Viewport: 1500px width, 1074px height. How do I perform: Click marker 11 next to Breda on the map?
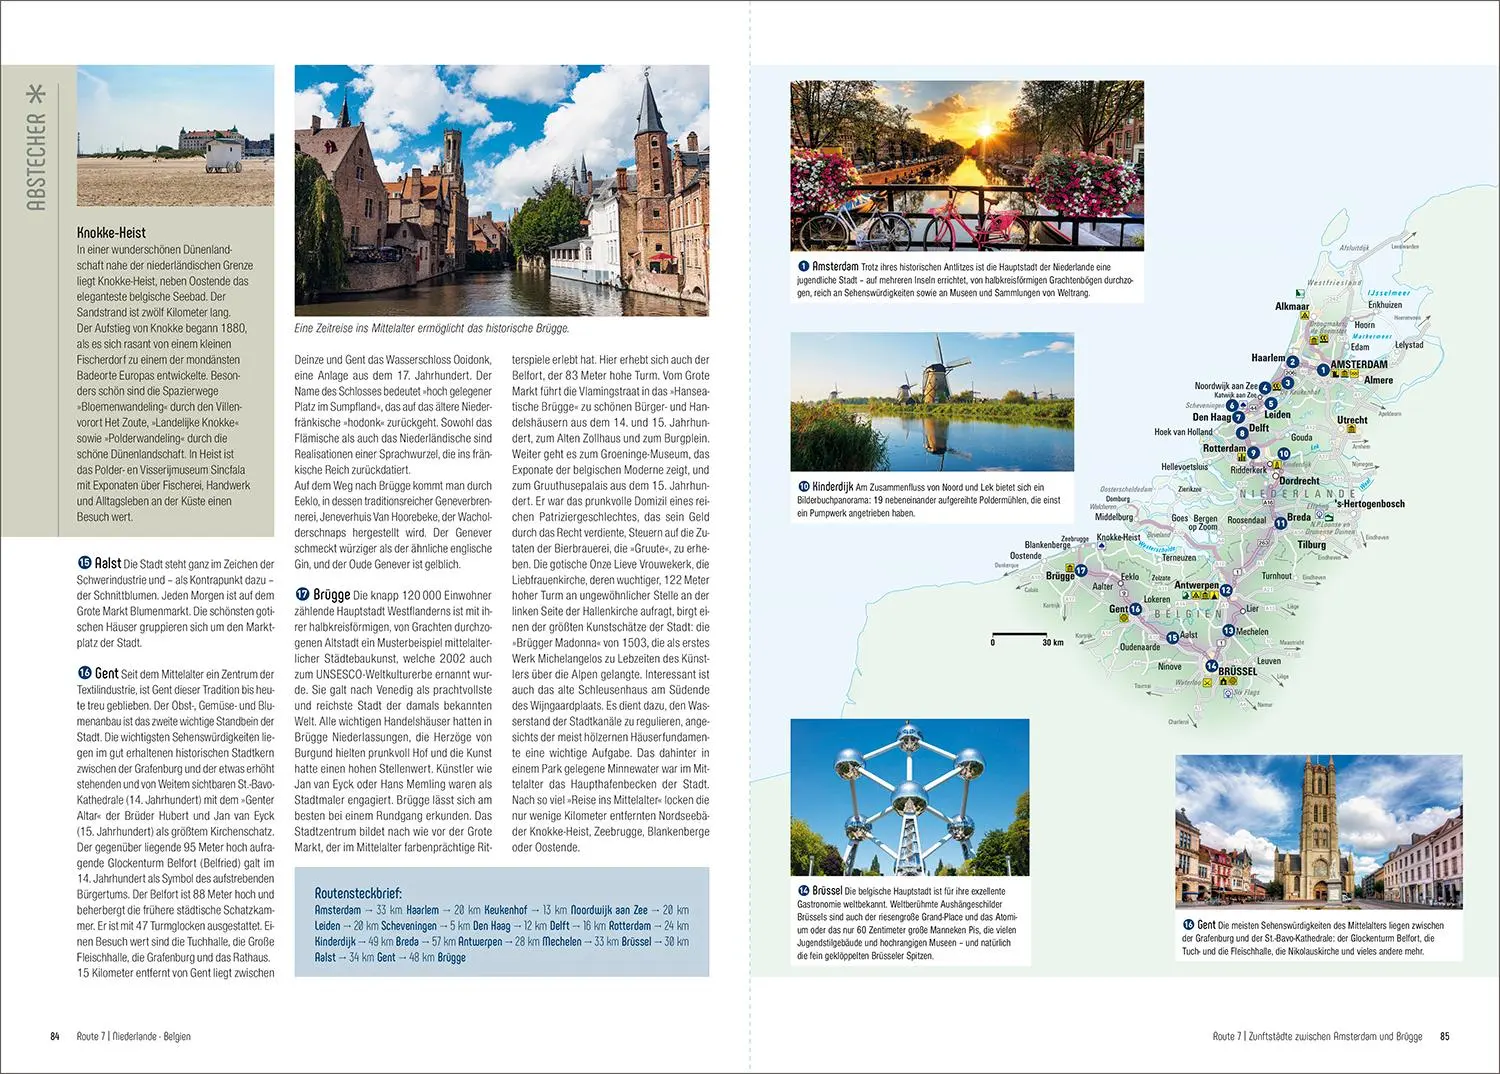tap(1280, 523)
